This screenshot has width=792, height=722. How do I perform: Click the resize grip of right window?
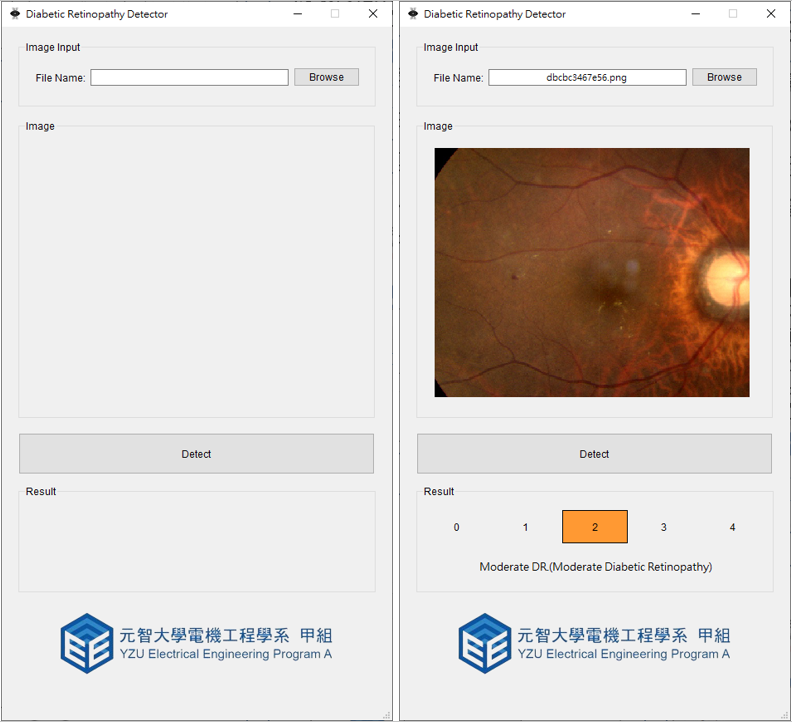785,715
